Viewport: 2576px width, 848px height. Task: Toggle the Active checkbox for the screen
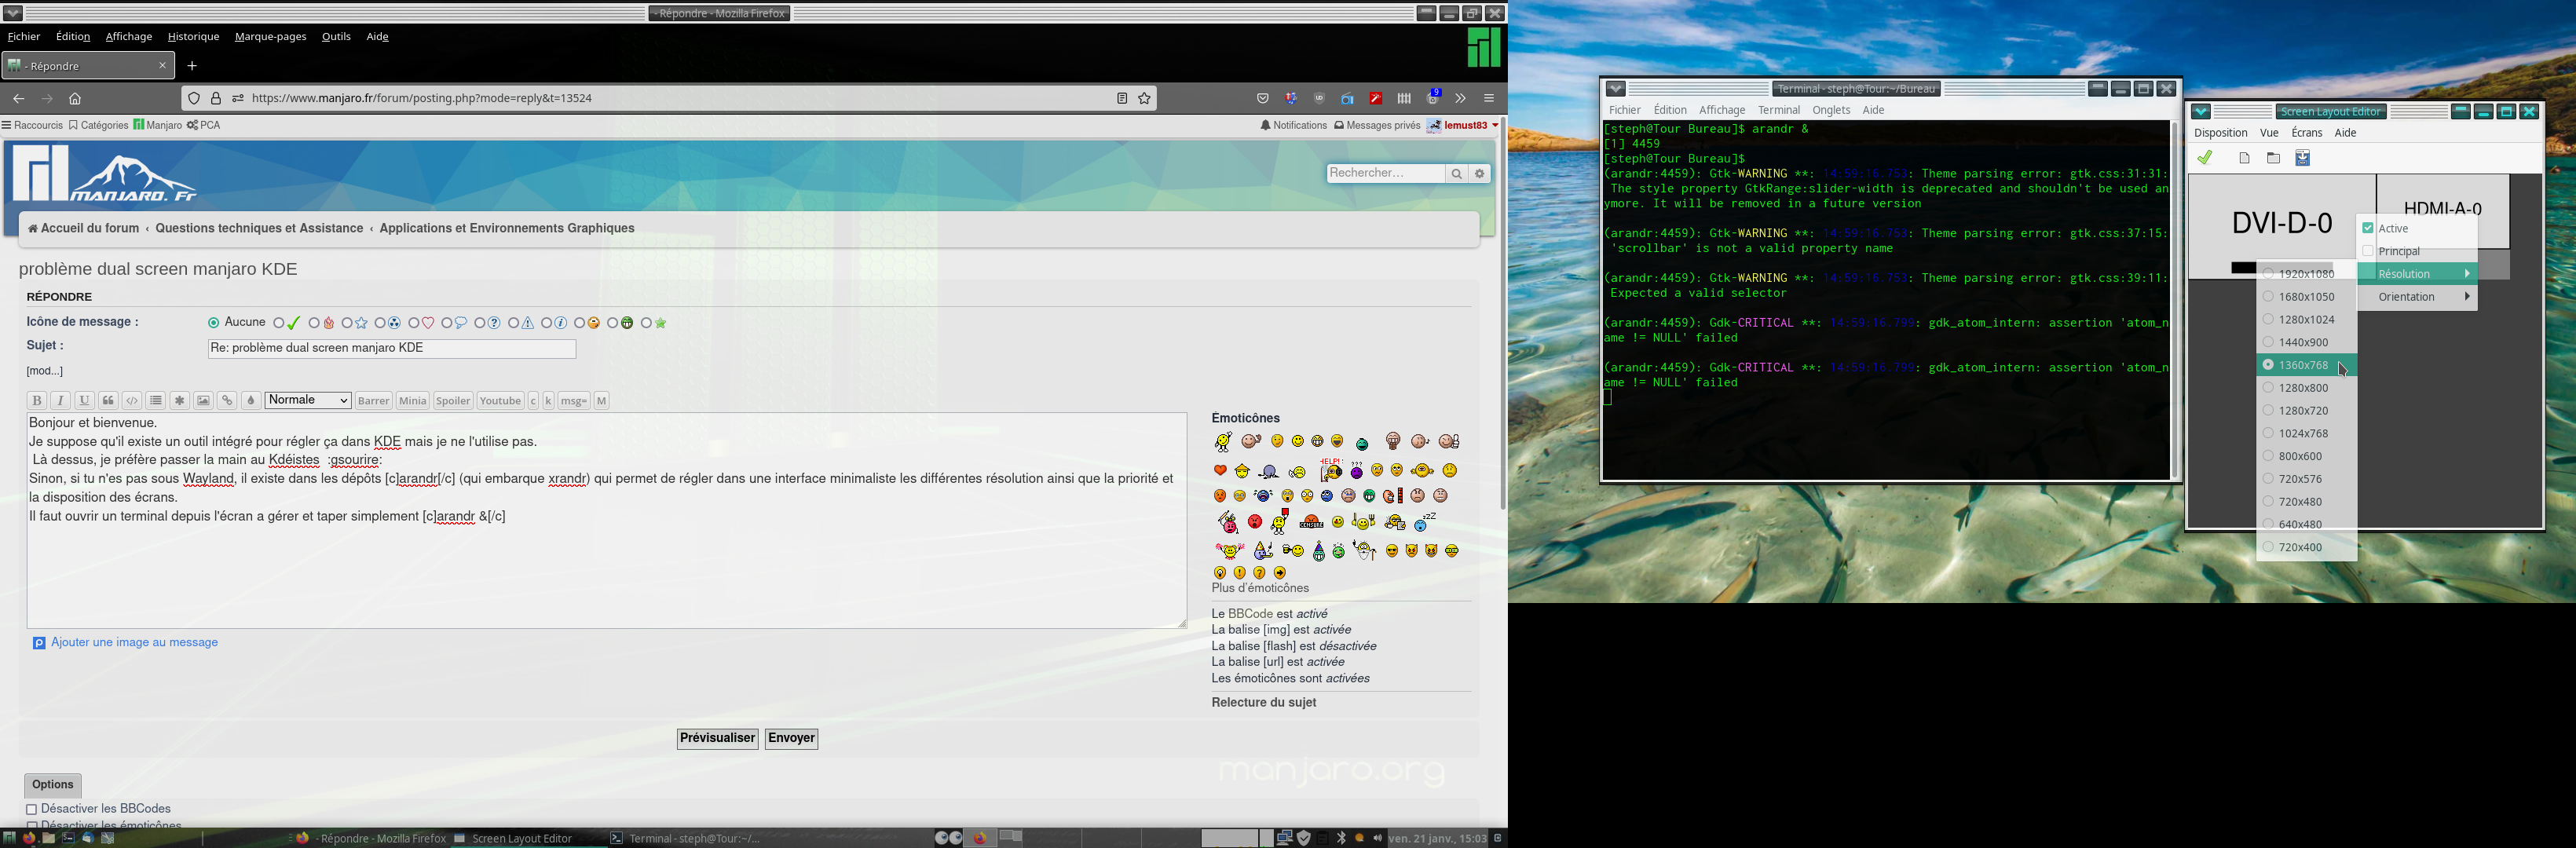(x=2368, y=228)
